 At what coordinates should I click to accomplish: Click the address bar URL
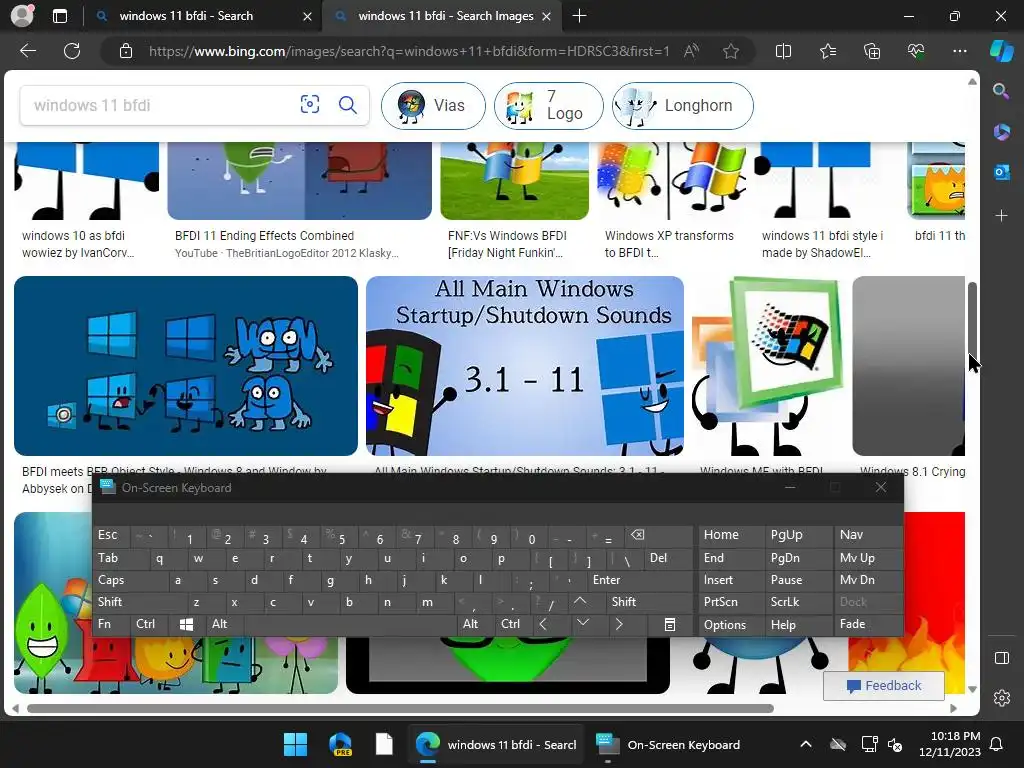pos(409,51)
